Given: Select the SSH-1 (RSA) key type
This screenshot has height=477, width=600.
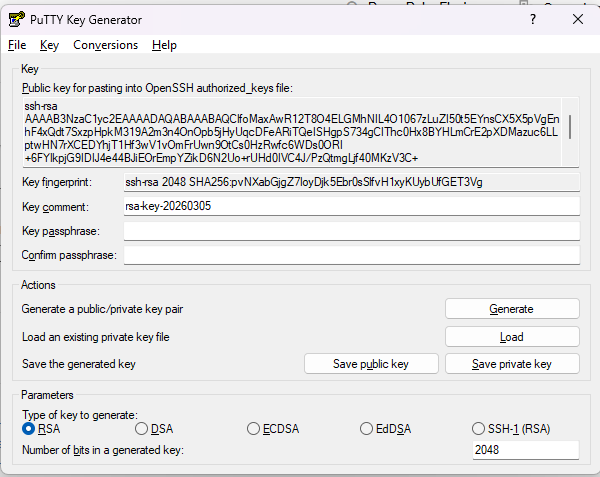Looking at the screenshot, I should [480, 429].
